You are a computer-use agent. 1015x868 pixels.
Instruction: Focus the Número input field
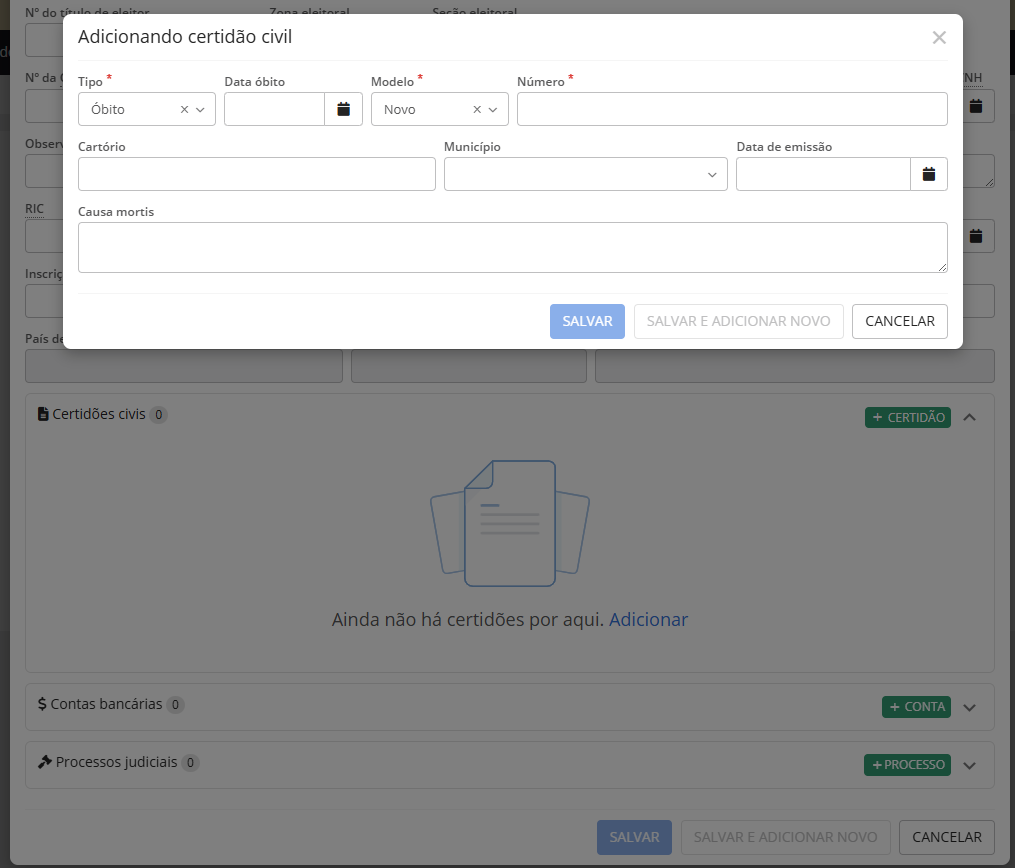click(x=731, y=109)
